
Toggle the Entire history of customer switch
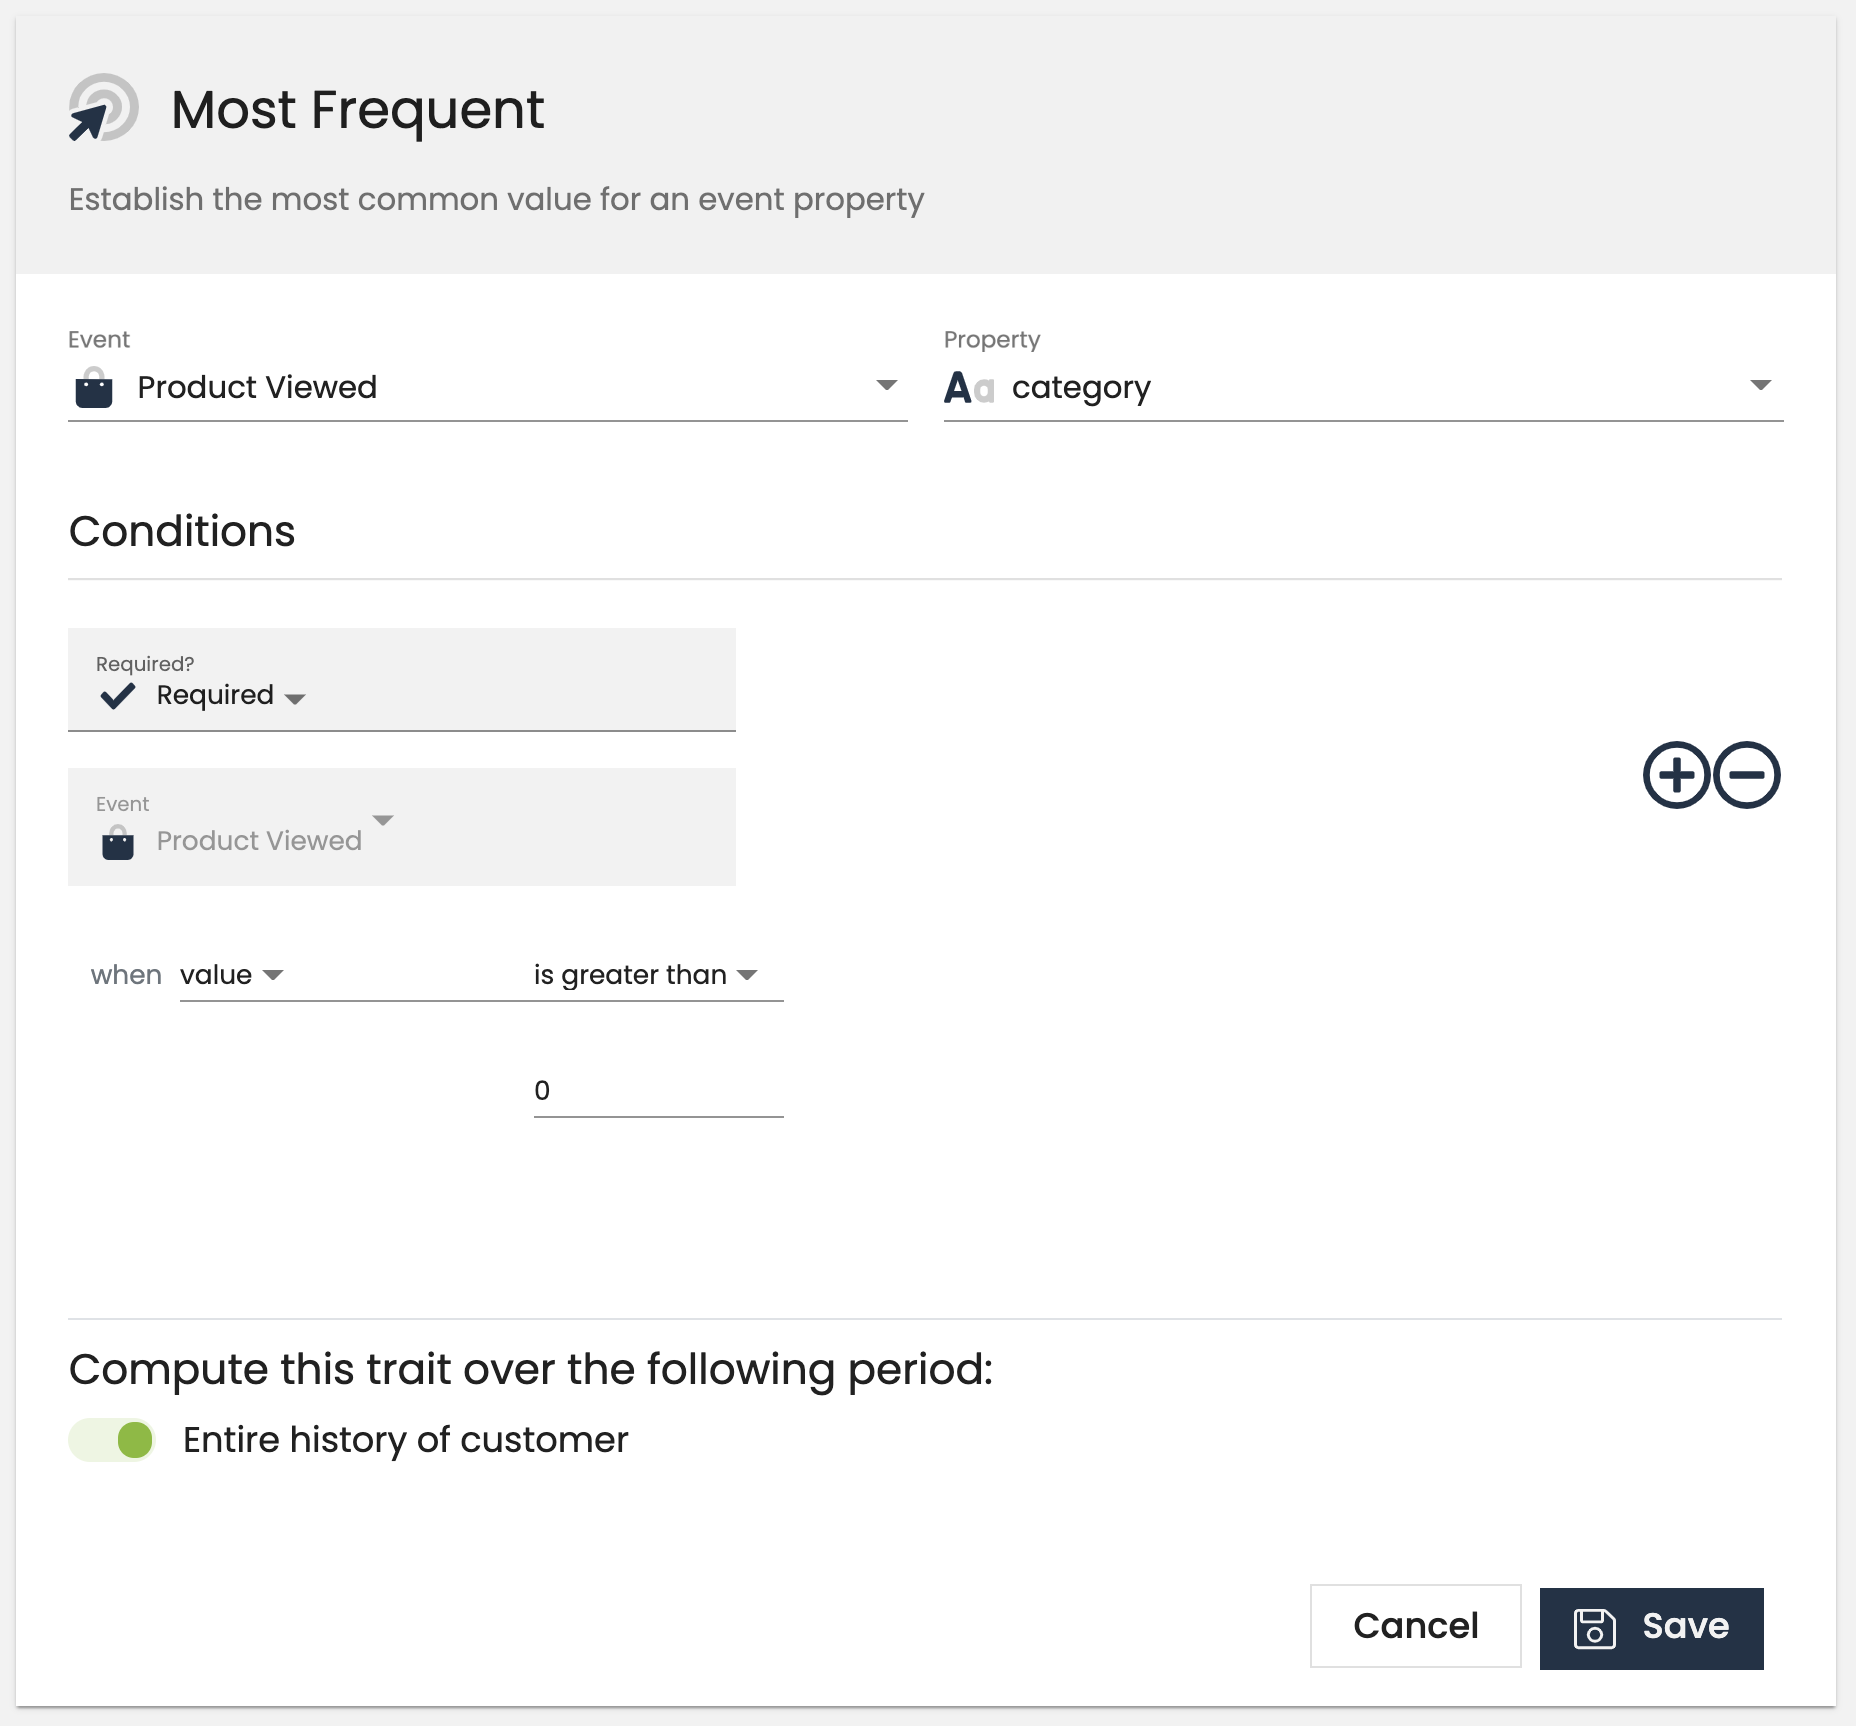(112, 1440)
